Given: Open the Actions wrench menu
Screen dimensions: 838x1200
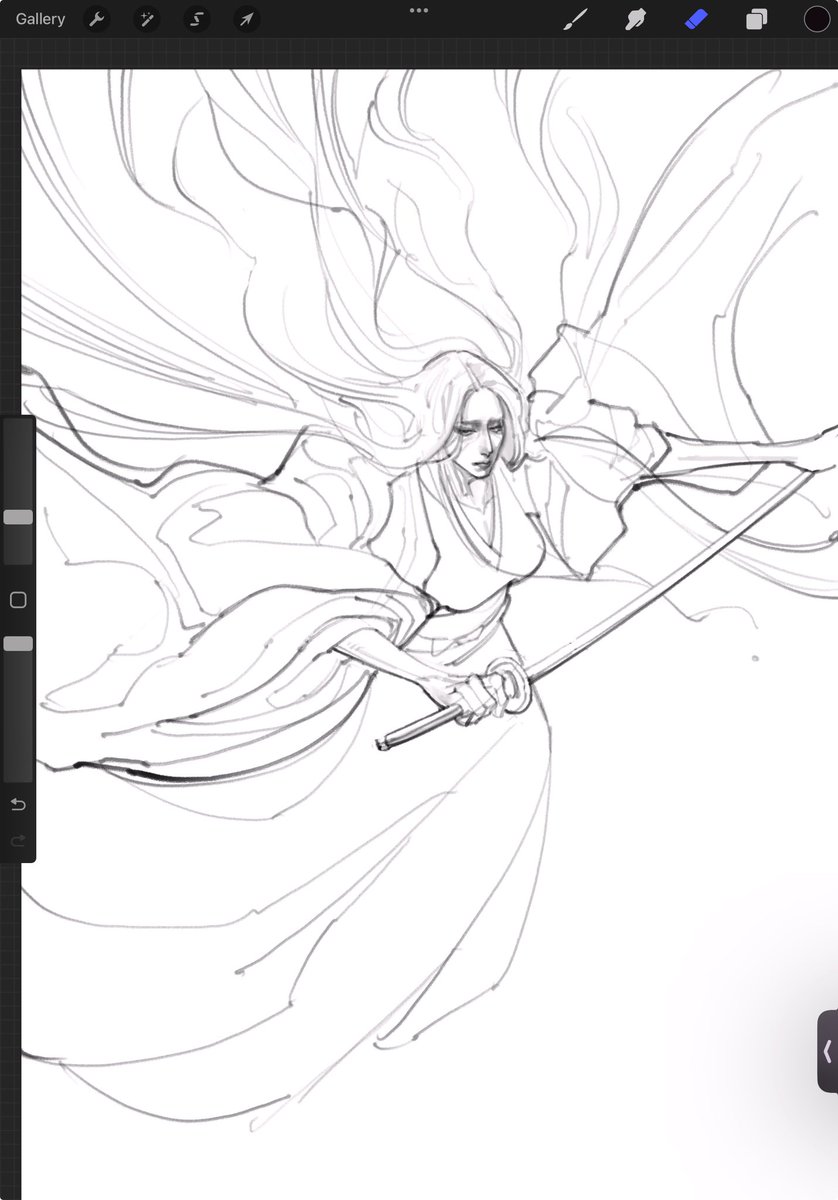Looking at the screenshot, I should point(96,19).
